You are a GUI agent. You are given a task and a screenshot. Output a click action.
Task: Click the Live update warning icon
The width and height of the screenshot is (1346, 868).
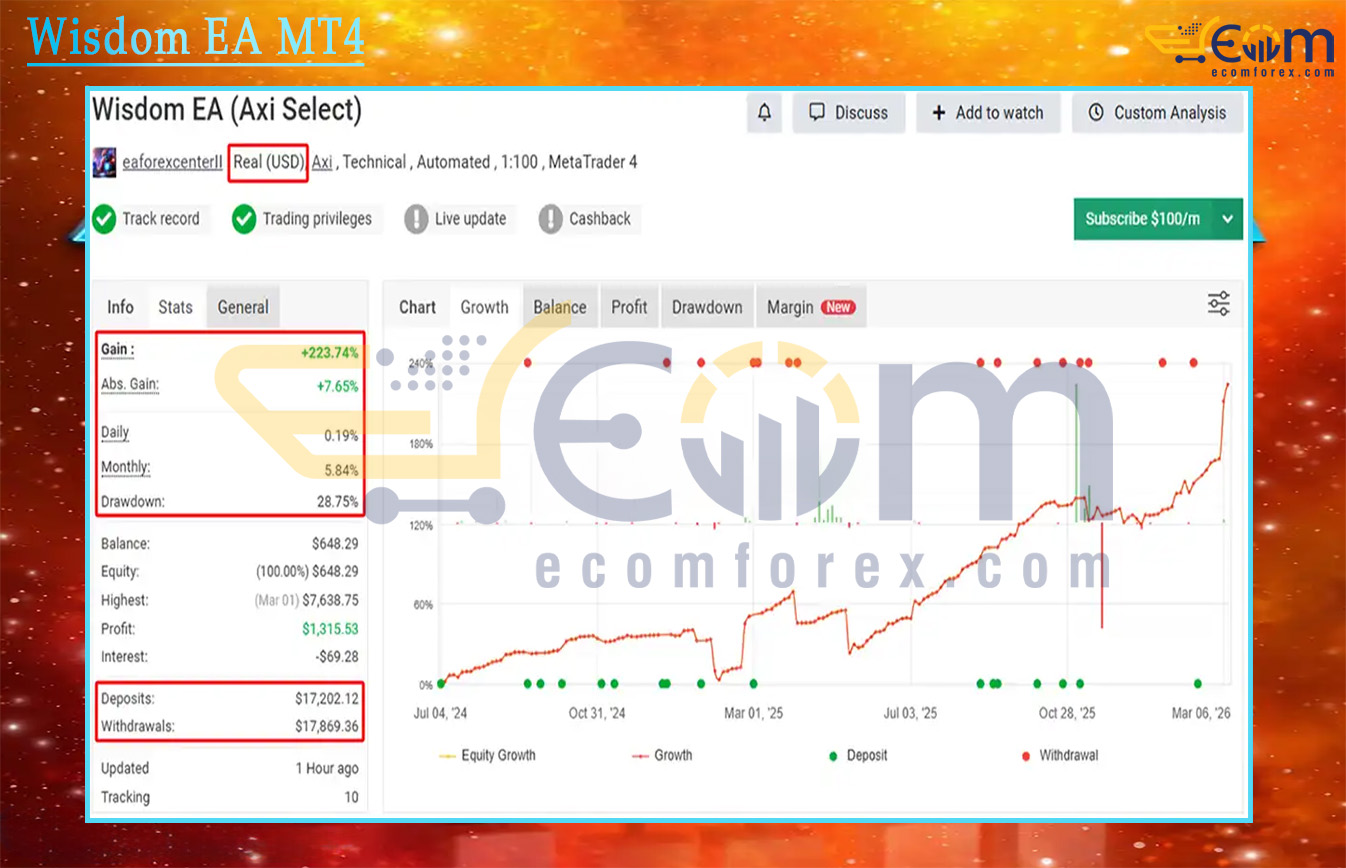pos(416,219)
